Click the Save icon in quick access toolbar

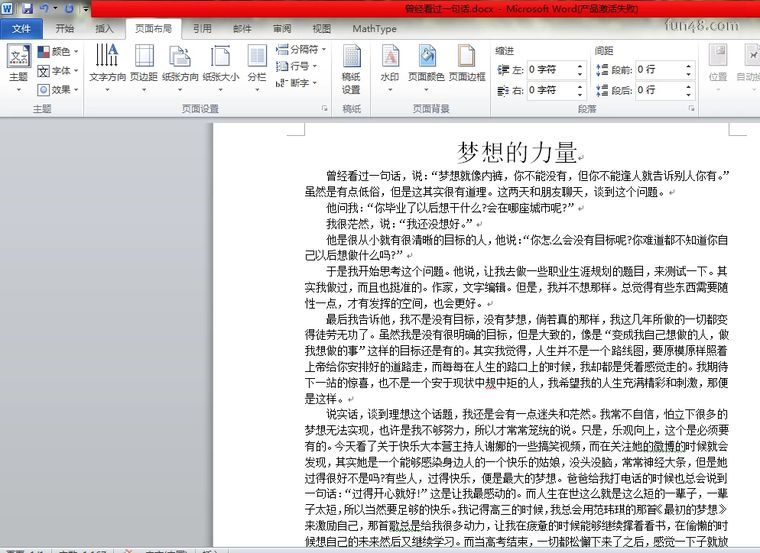coord(27,8)
